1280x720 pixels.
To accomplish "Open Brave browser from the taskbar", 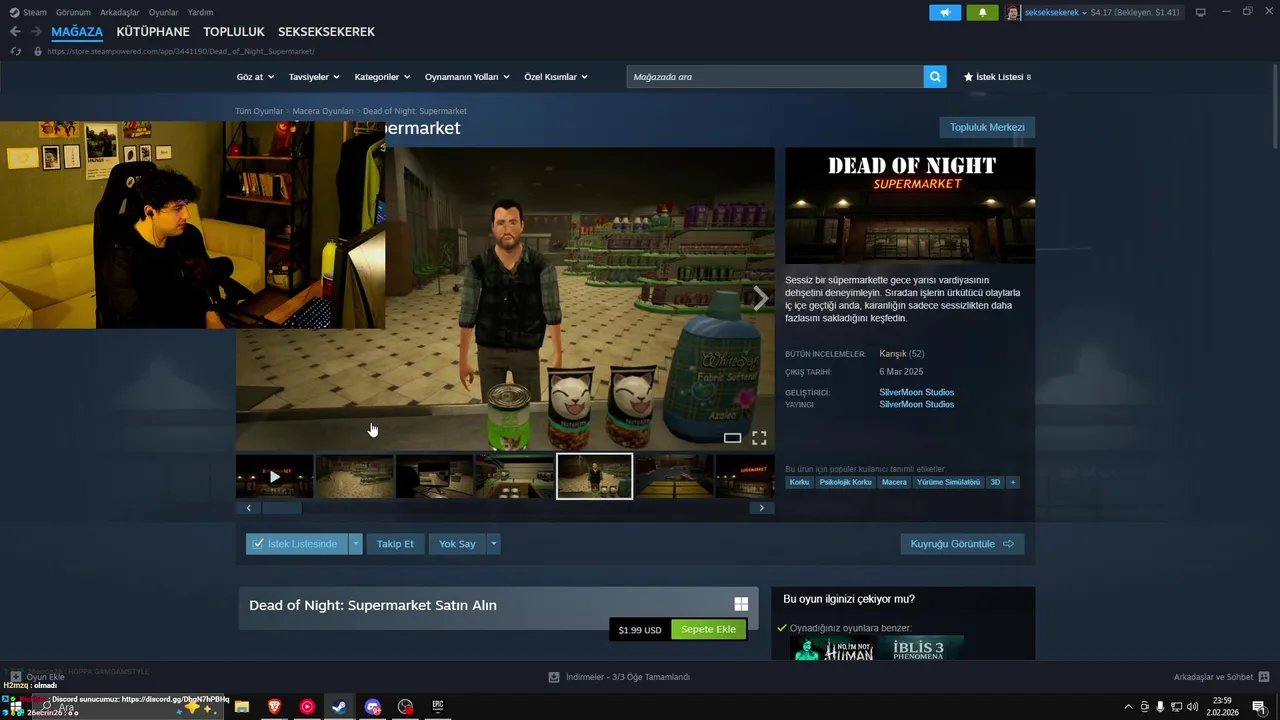I will point(274,707).
